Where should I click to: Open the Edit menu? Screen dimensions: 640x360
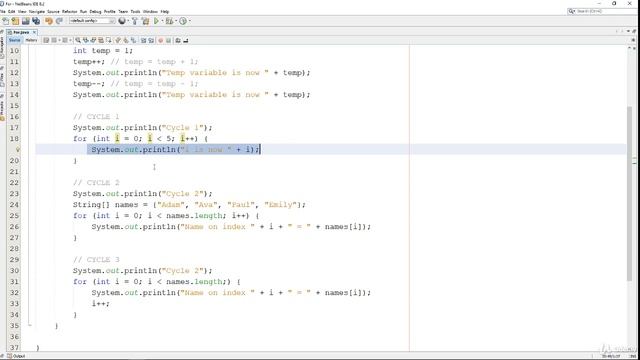pos(11,11)
